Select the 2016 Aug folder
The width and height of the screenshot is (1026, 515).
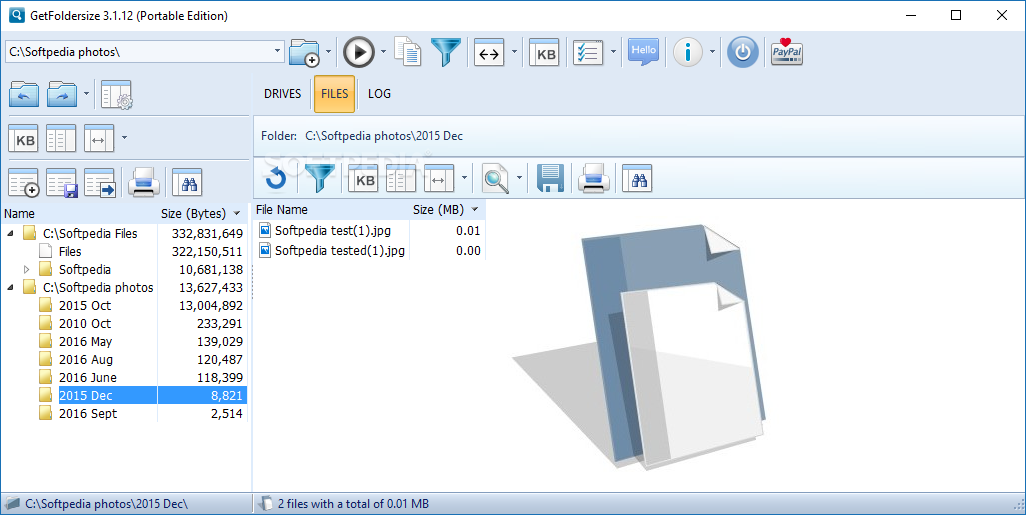pyautogui.click(x=86, y=360)
